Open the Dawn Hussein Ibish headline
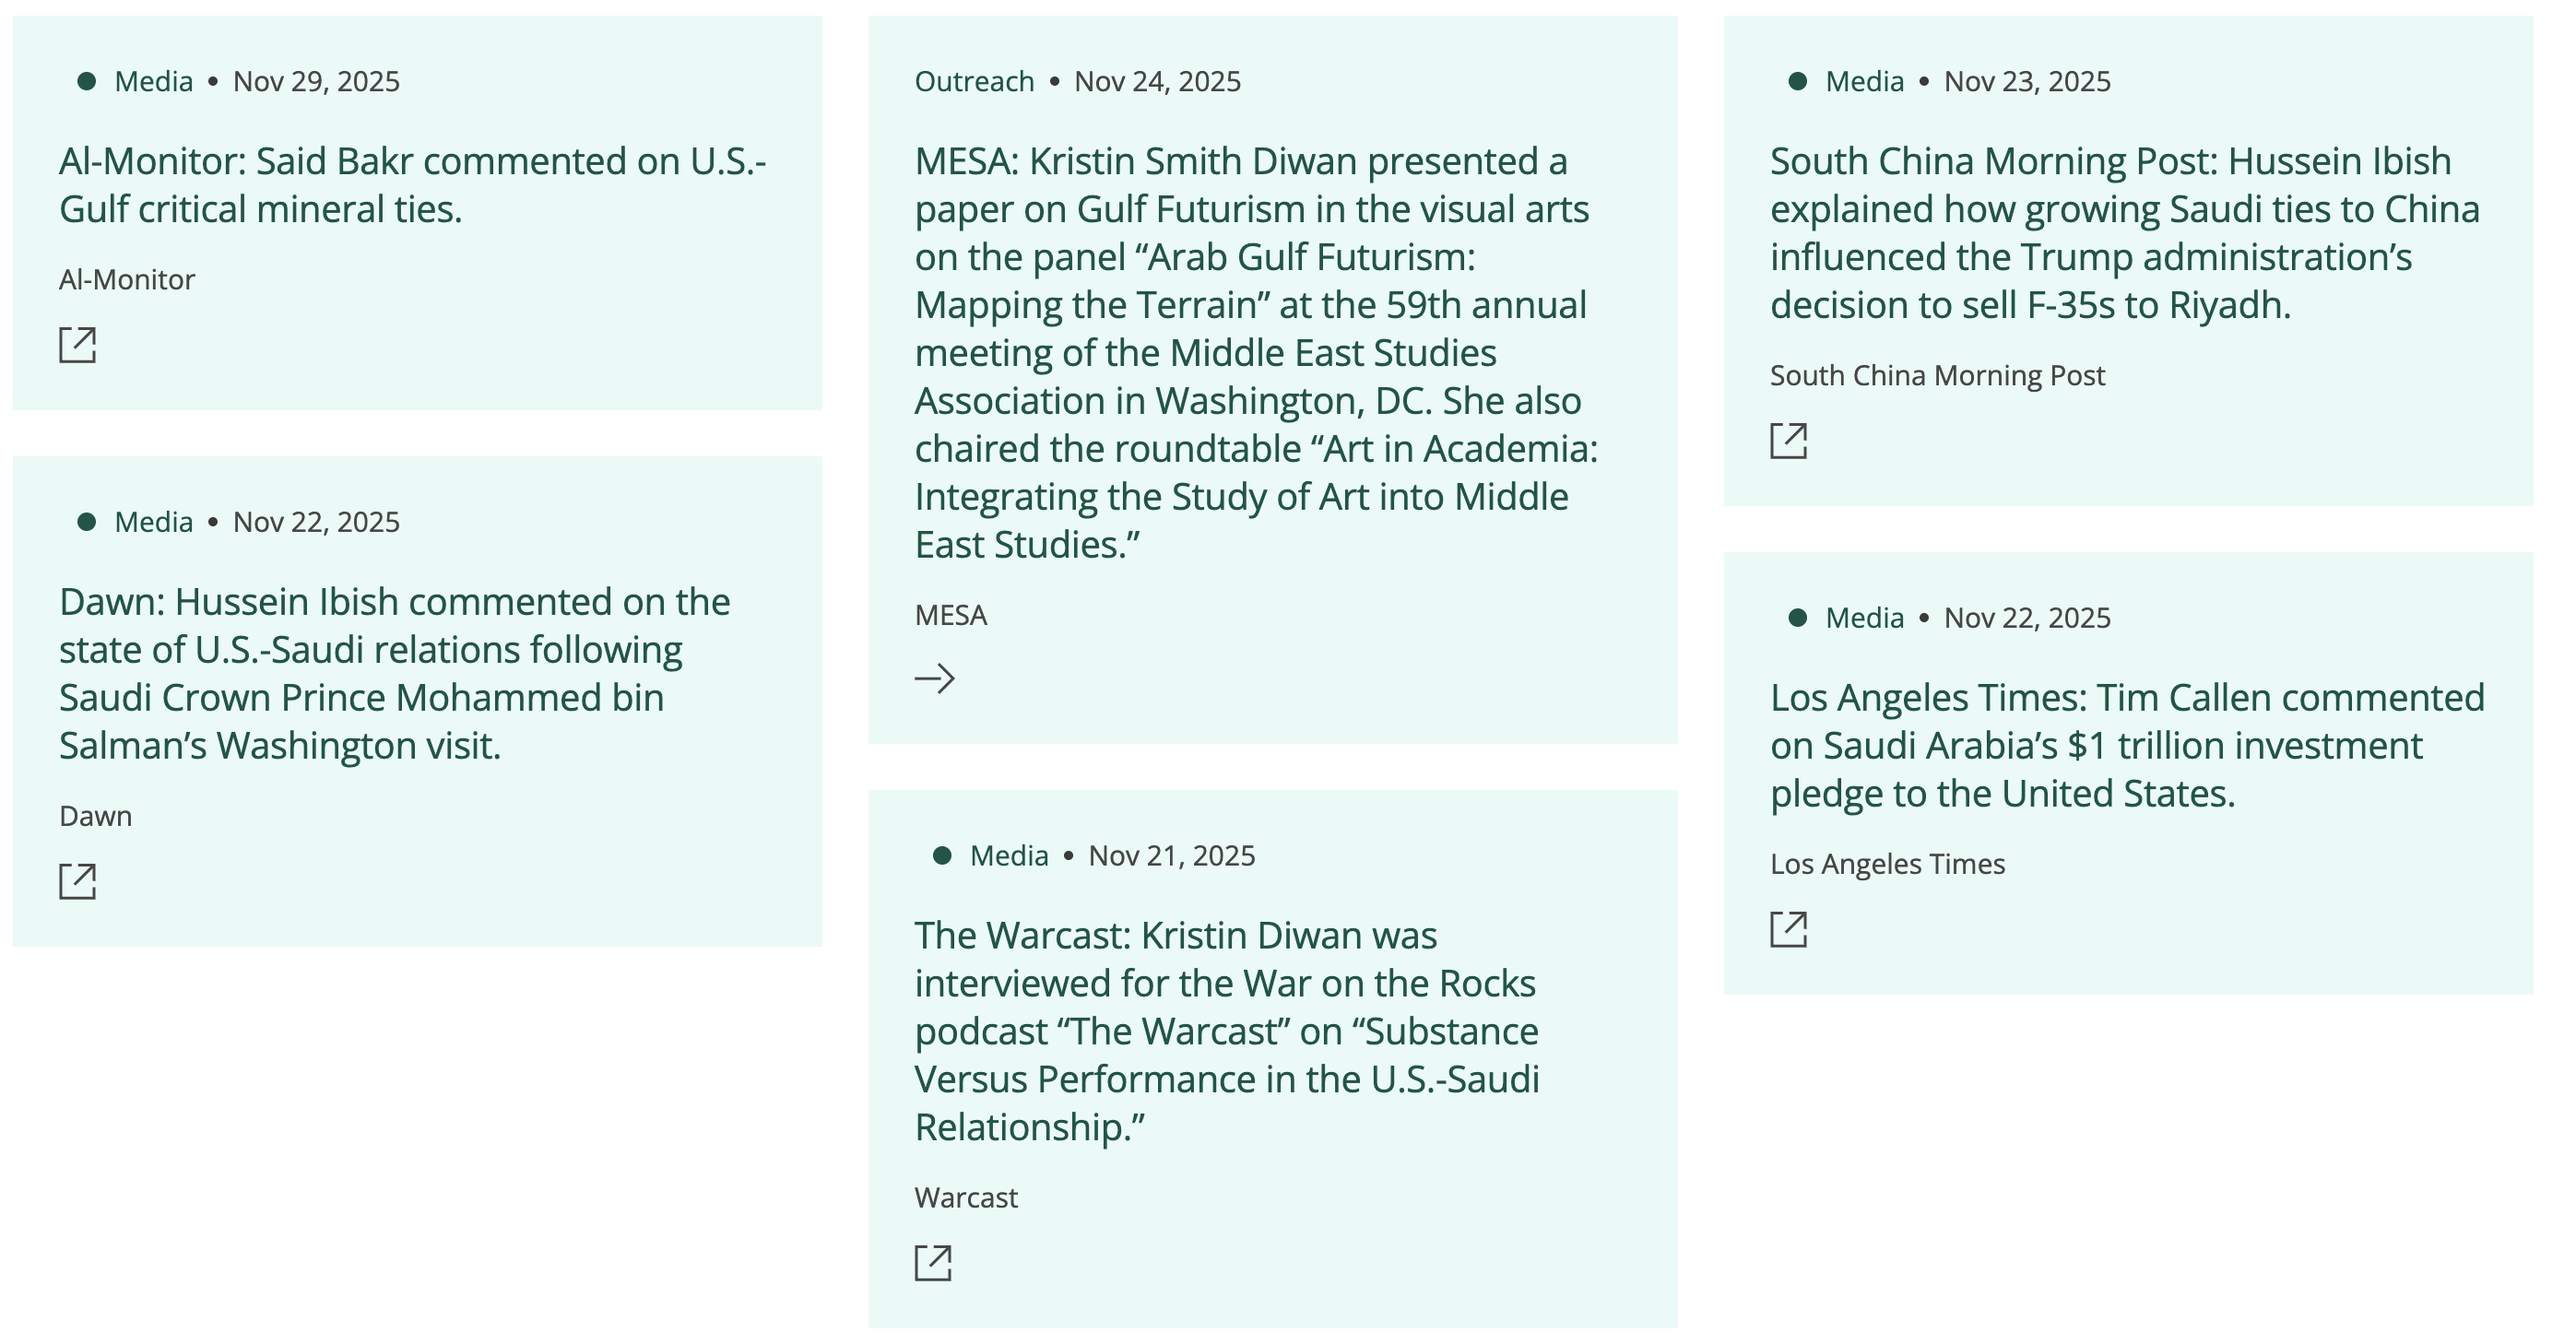 395,673
